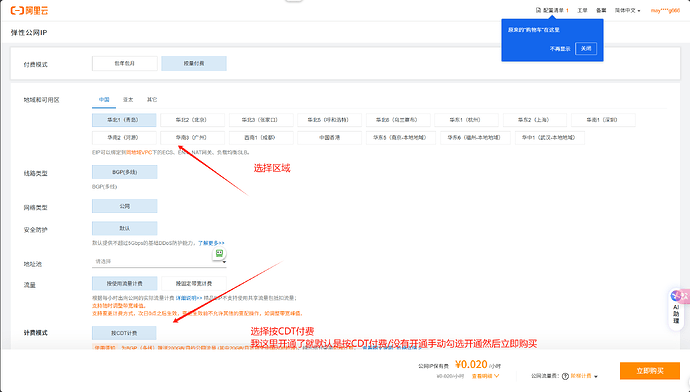Screen dimensions: 690x392
Task: Click the question-mark icon beside 公网流量费
Action: coord(565,377)
